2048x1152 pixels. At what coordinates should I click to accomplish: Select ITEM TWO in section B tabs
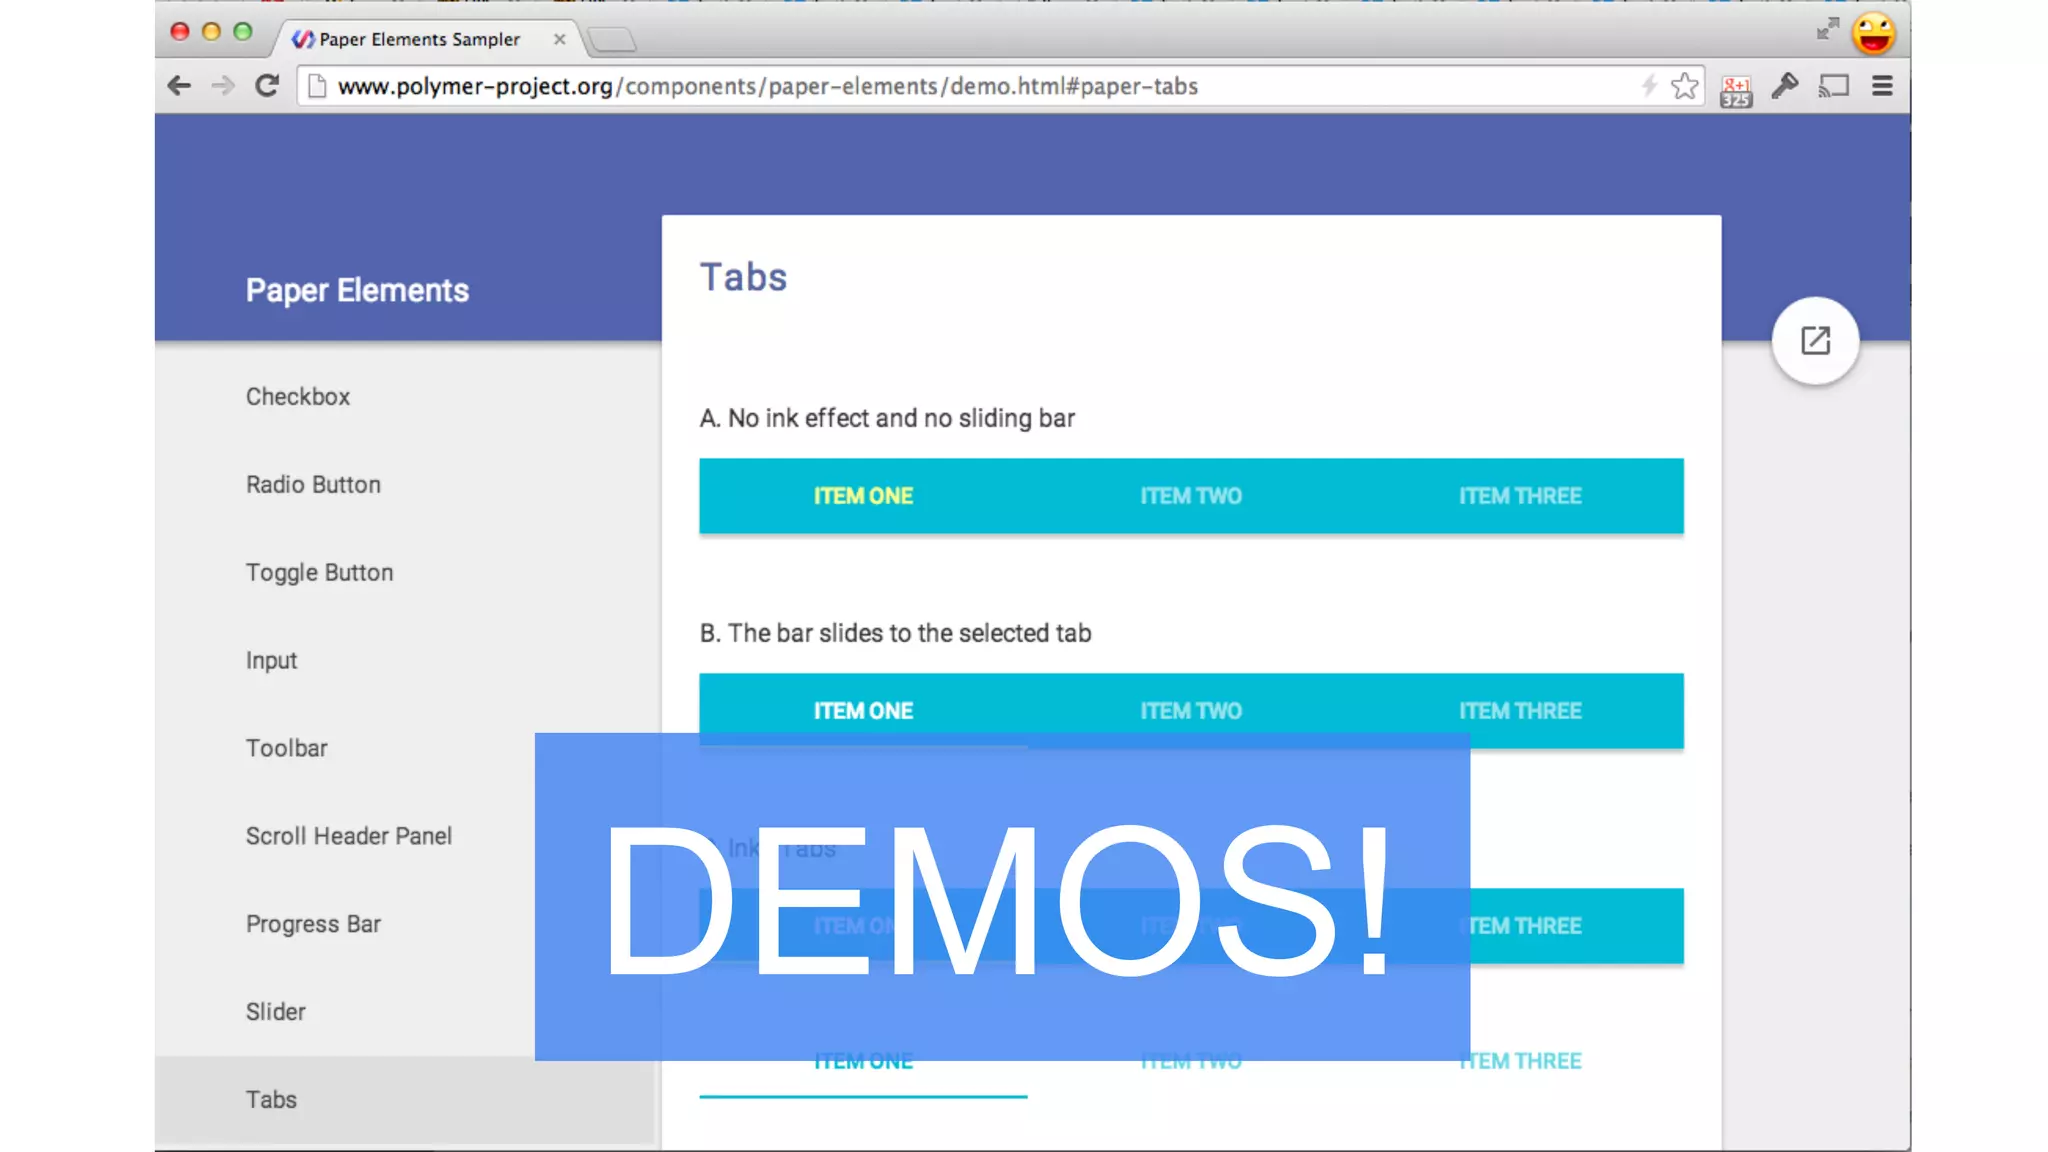click(x=1191, y=711)
